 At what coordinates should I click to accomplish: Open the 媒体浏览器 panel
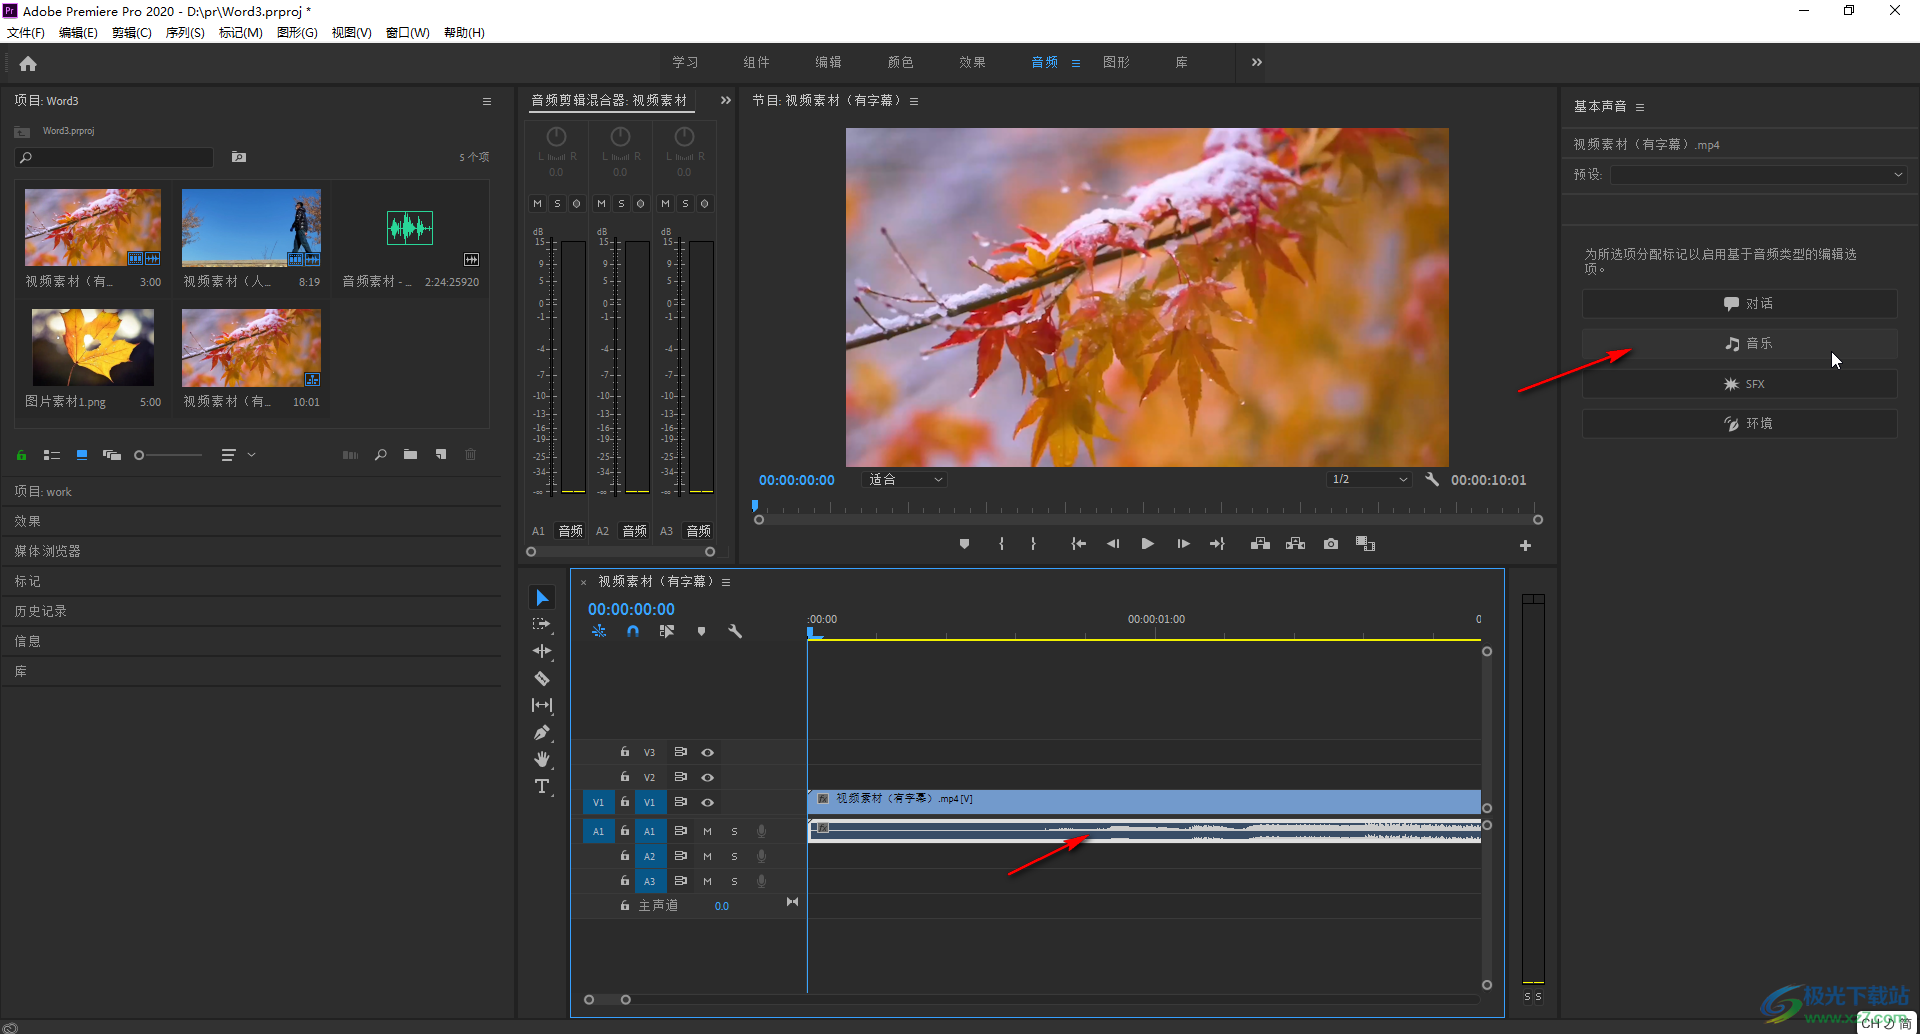48,551
